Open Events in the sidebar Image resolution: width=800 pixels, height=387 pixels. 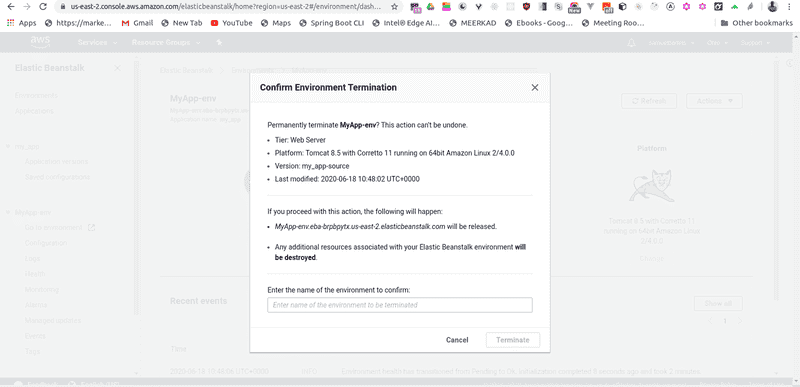35,336
